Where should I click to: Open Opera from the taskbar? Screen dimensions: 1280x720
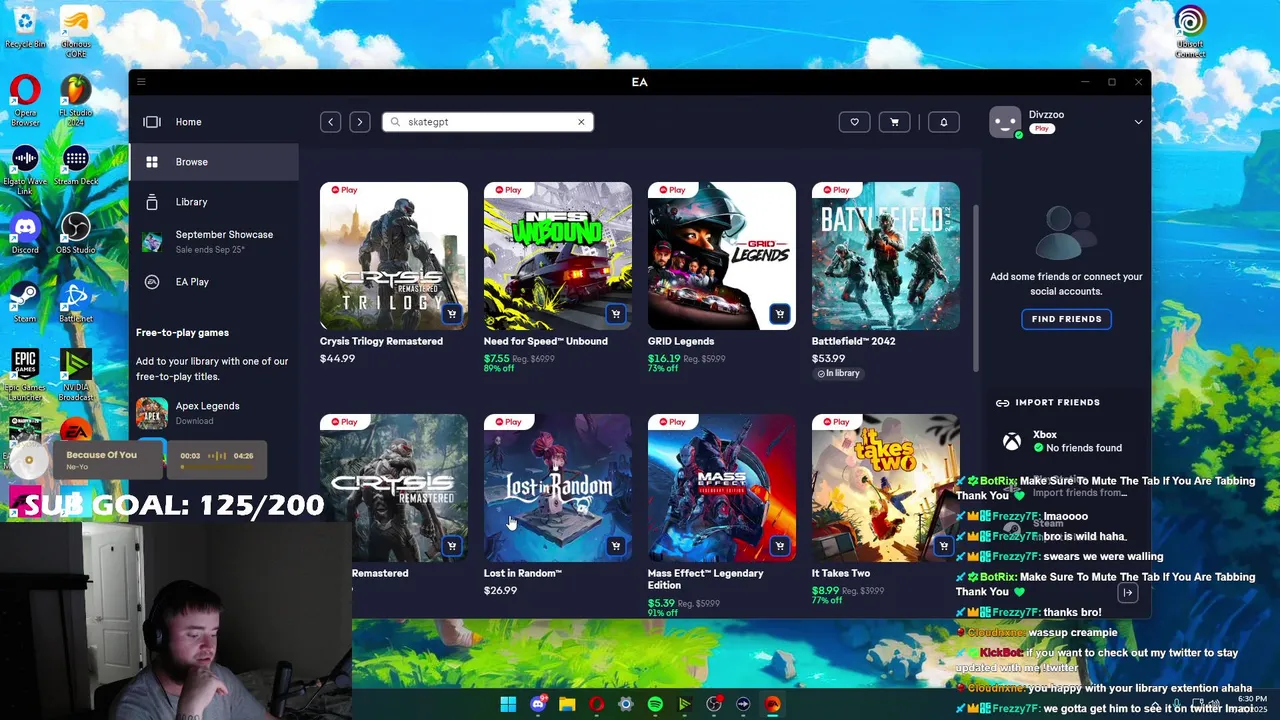597,704
